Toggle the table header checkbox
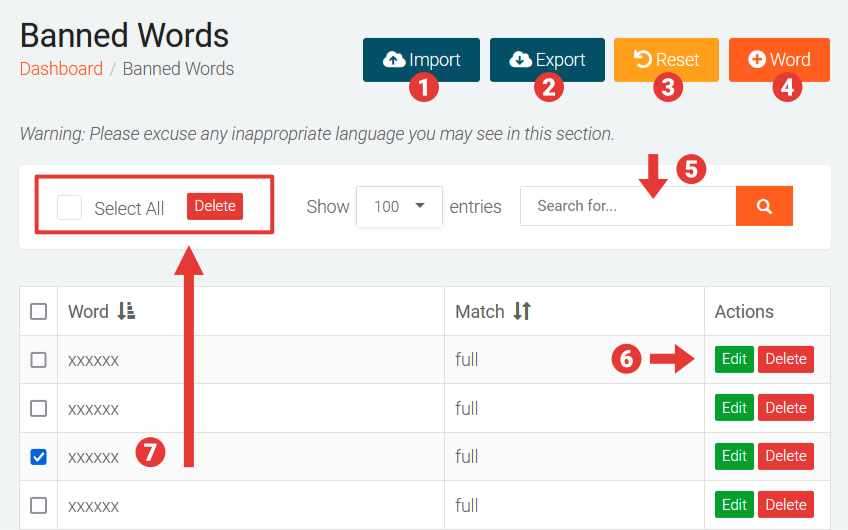Image resolution: width=848 pixels, height=530 pixels. tap(39, 312)
